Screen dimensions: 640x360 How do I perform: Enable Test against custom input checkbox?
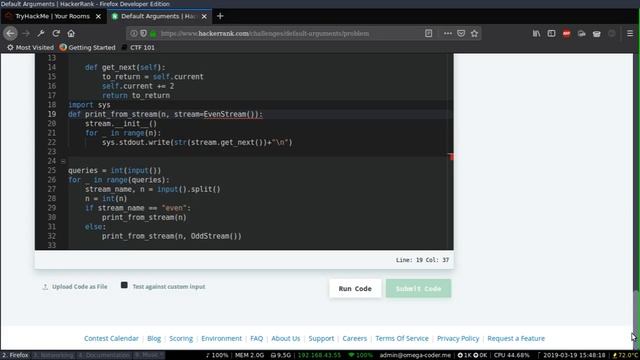[x=124, y=285]
